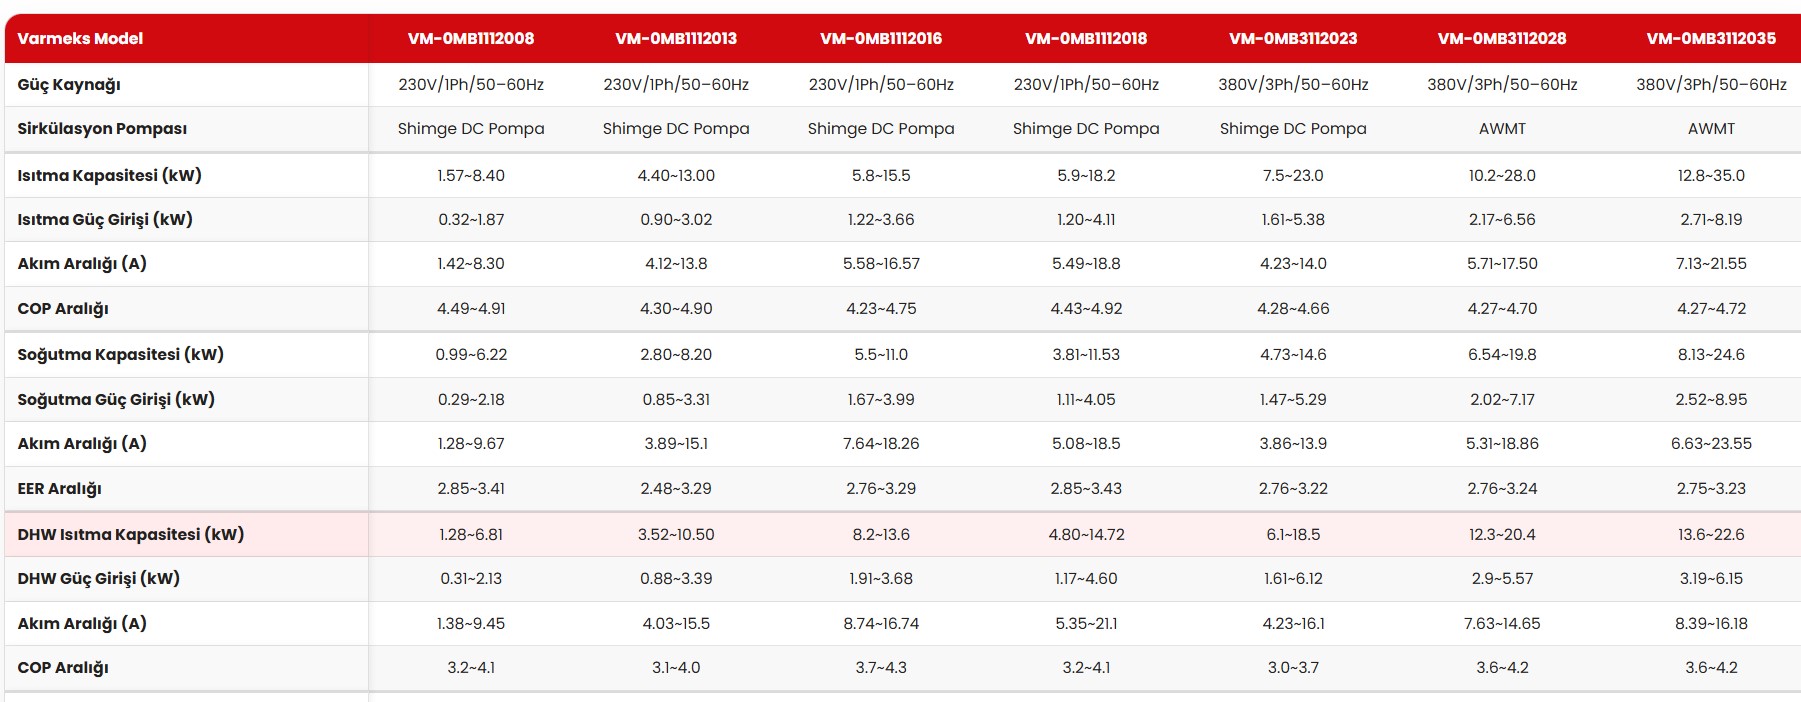
Task: Select the "Soğutma Kapasitesi (kW)" row label
Action: [x=120, y=355]
